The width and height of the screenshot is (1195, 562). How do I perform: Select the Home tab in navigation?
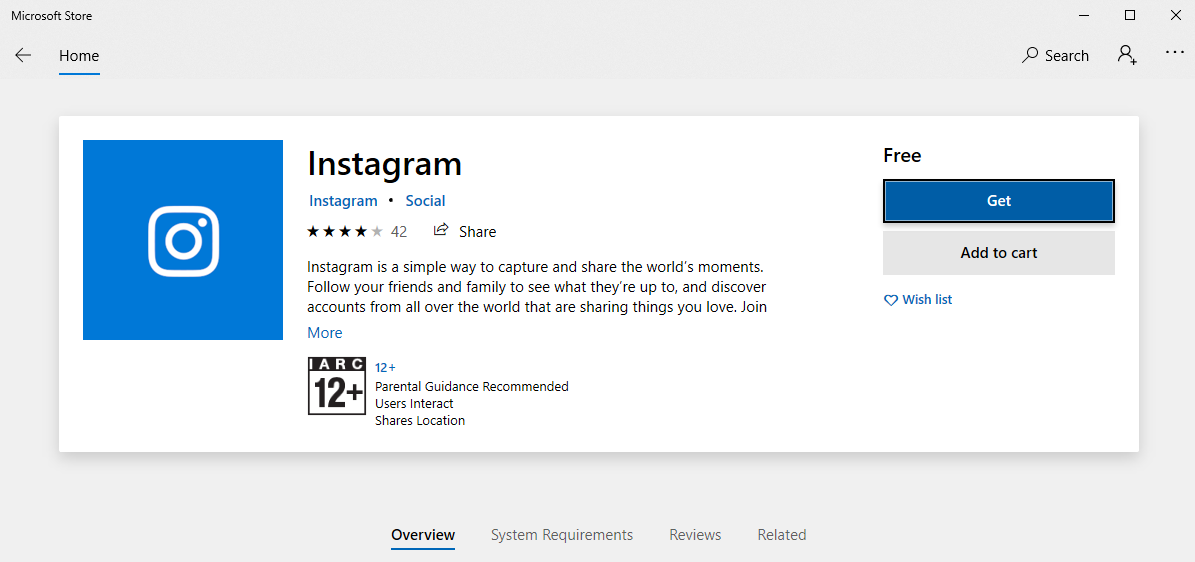79,56
